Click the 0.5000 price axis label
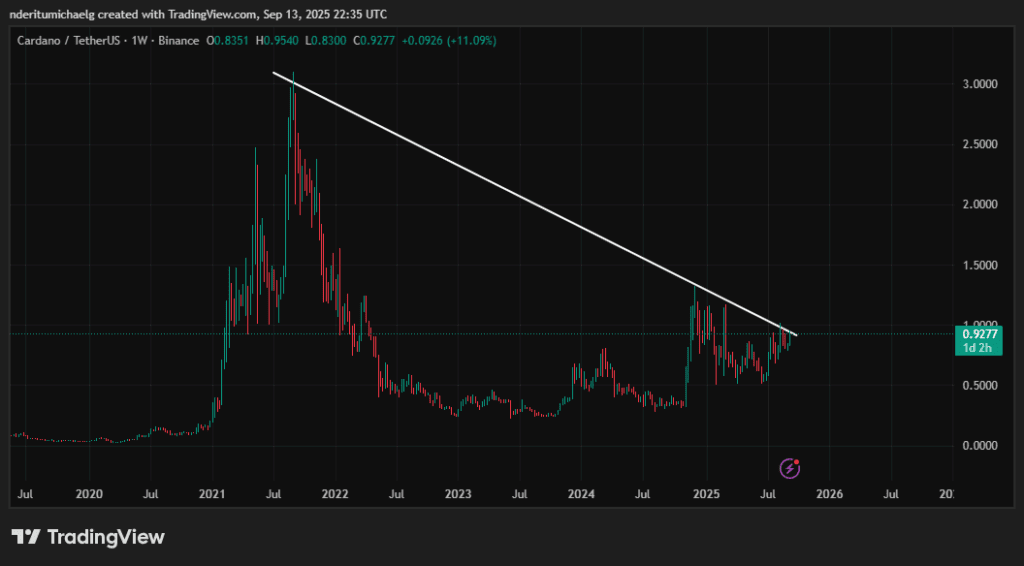 [980, 385]
